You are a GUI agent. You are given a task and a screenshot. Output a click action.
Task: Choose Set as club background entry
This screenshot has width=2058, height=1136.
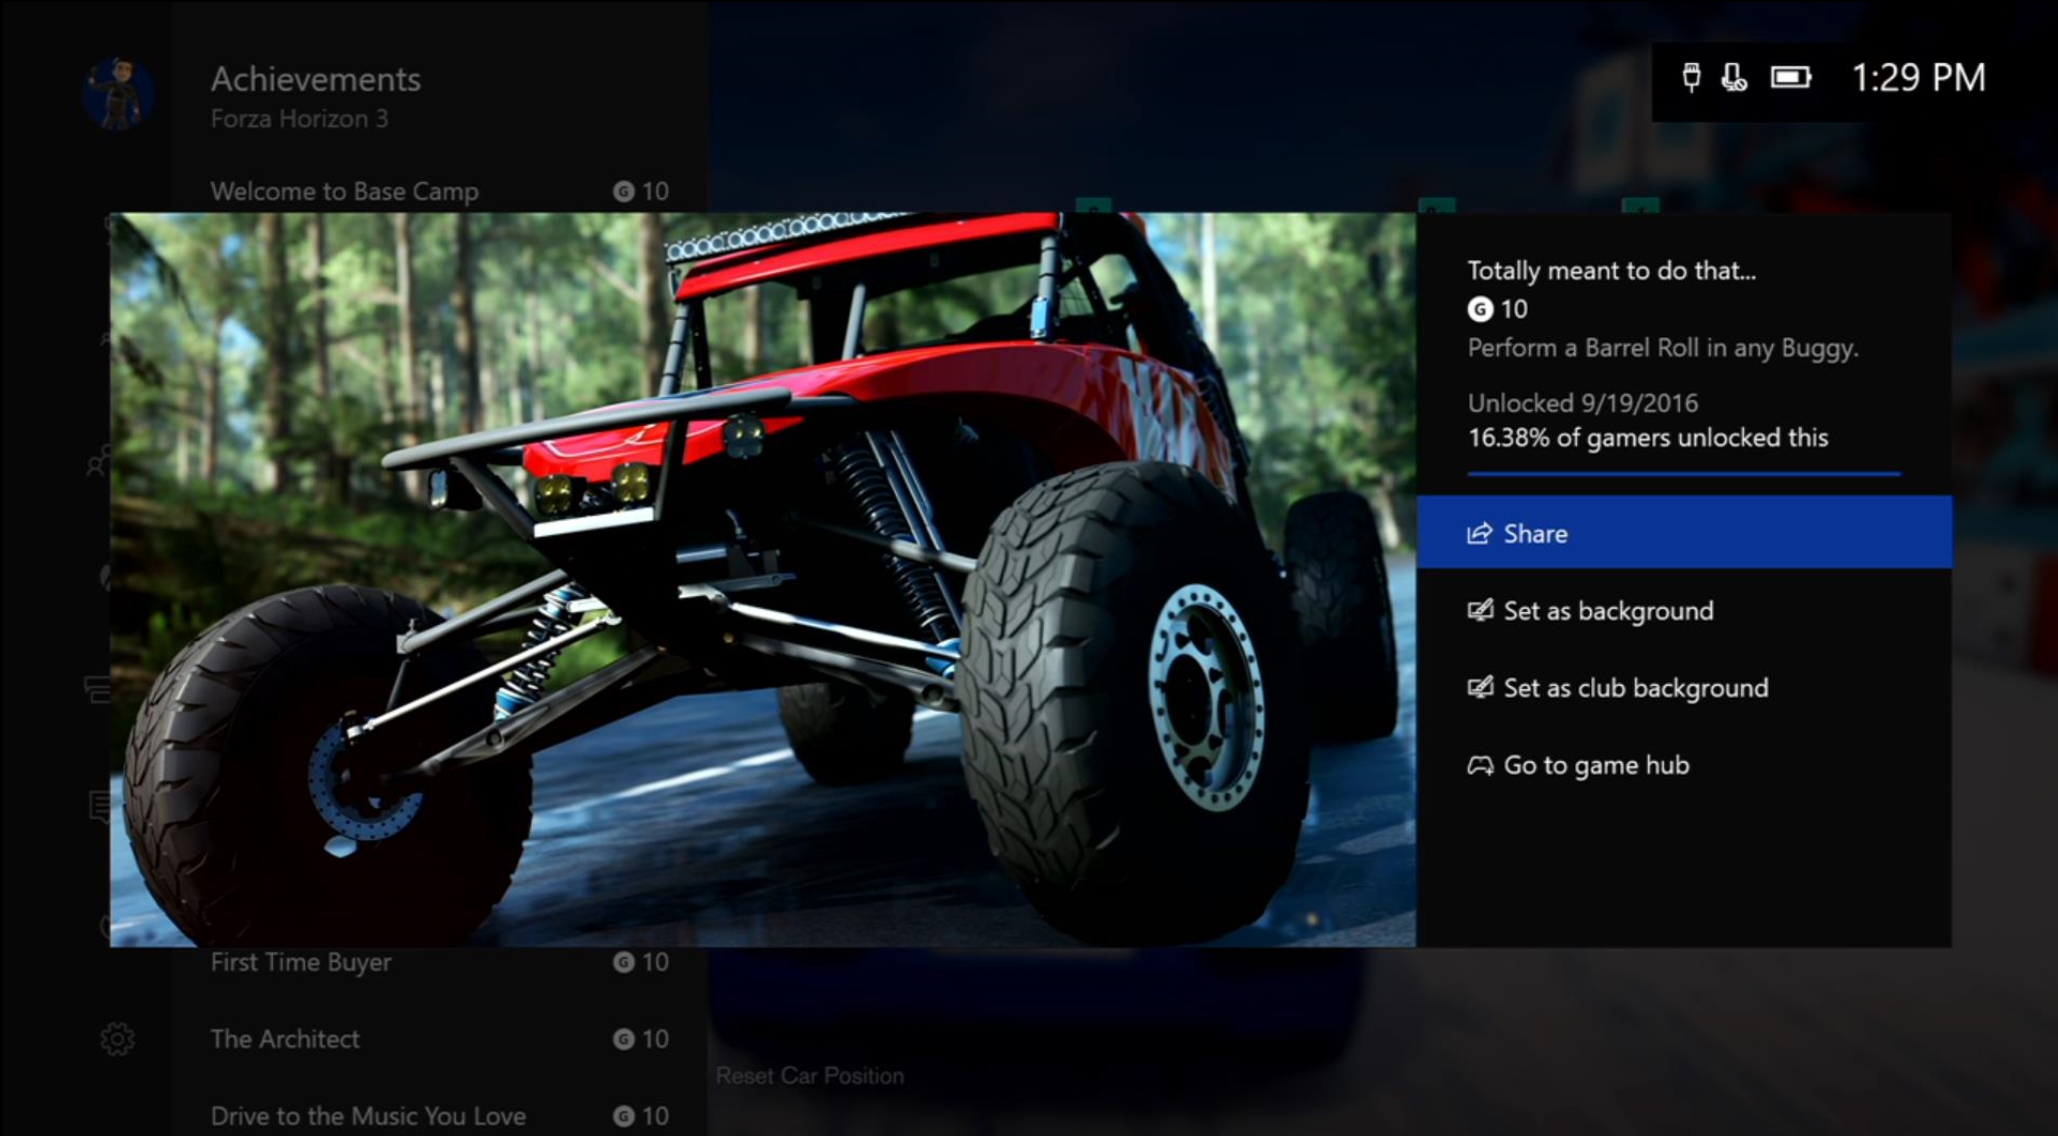pyautogui.click(x=1635, y=687)
